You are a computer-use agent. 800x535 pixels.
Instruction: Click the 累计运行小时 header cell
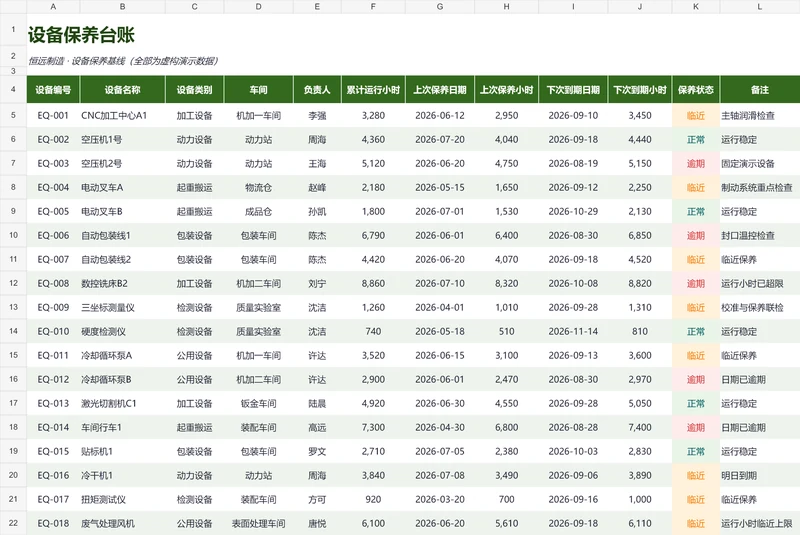pyautogui.click(x=373, y=90)
